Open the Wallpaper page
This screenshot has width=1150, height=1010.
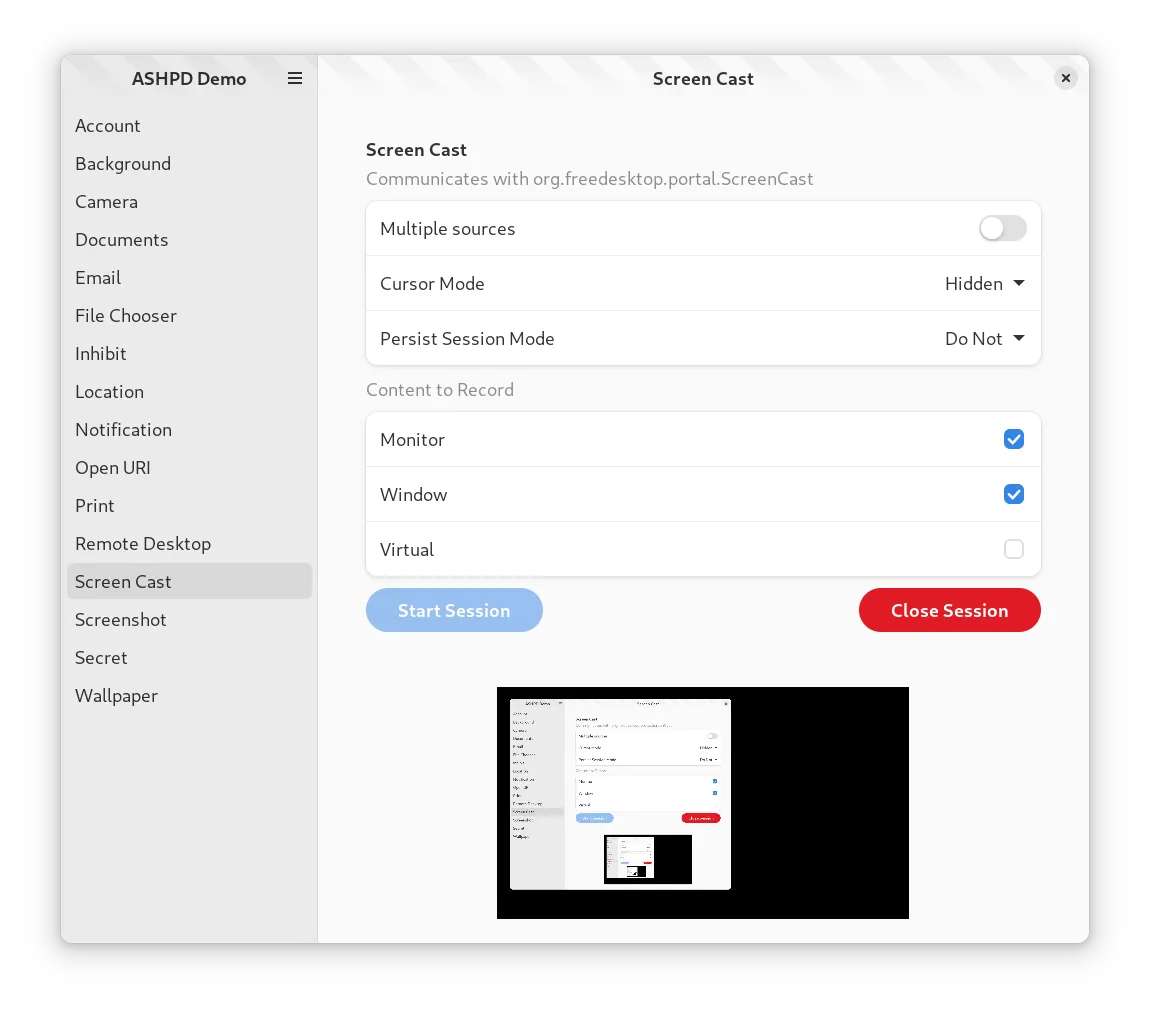[x=116, y=696]
